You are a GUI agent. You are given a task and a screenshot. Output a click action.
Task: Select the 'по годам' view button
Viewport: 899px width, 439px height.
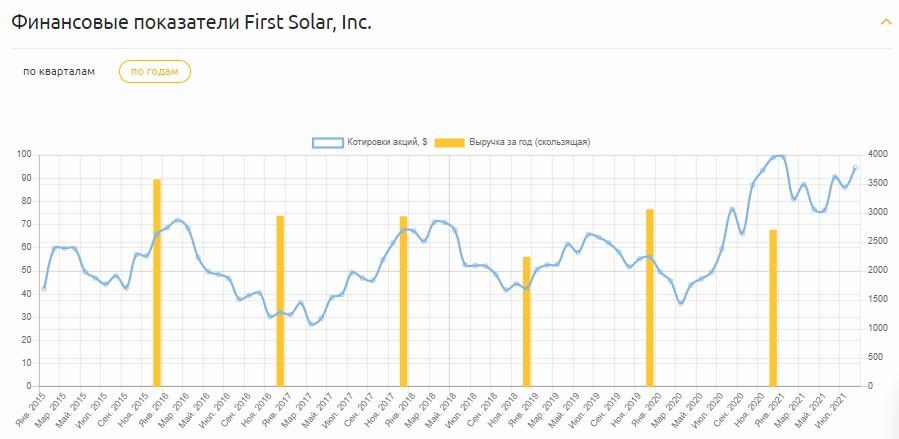click(154, 72)
